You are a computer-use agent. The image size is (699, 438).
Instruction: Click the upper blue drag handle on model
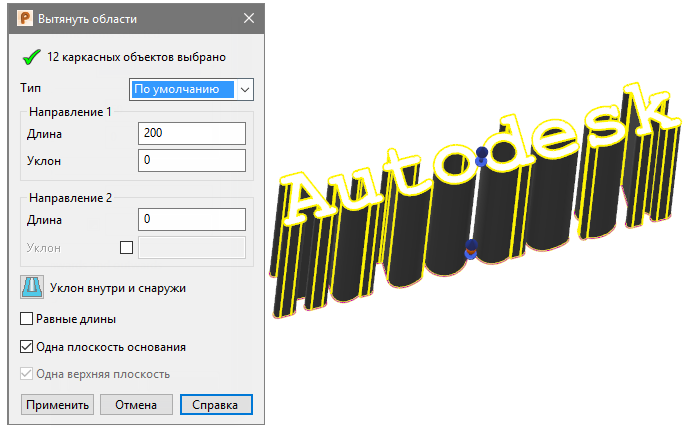tap(481, 156)
